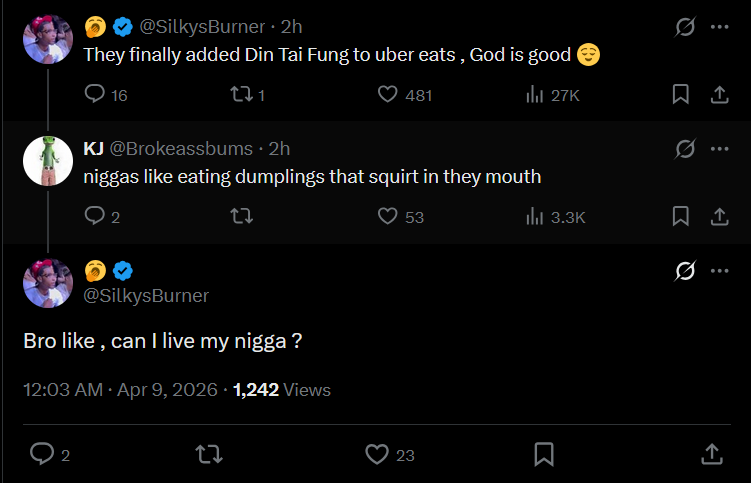
Task: Repost the main "Bro like" tweet
Action: point(208,454)
